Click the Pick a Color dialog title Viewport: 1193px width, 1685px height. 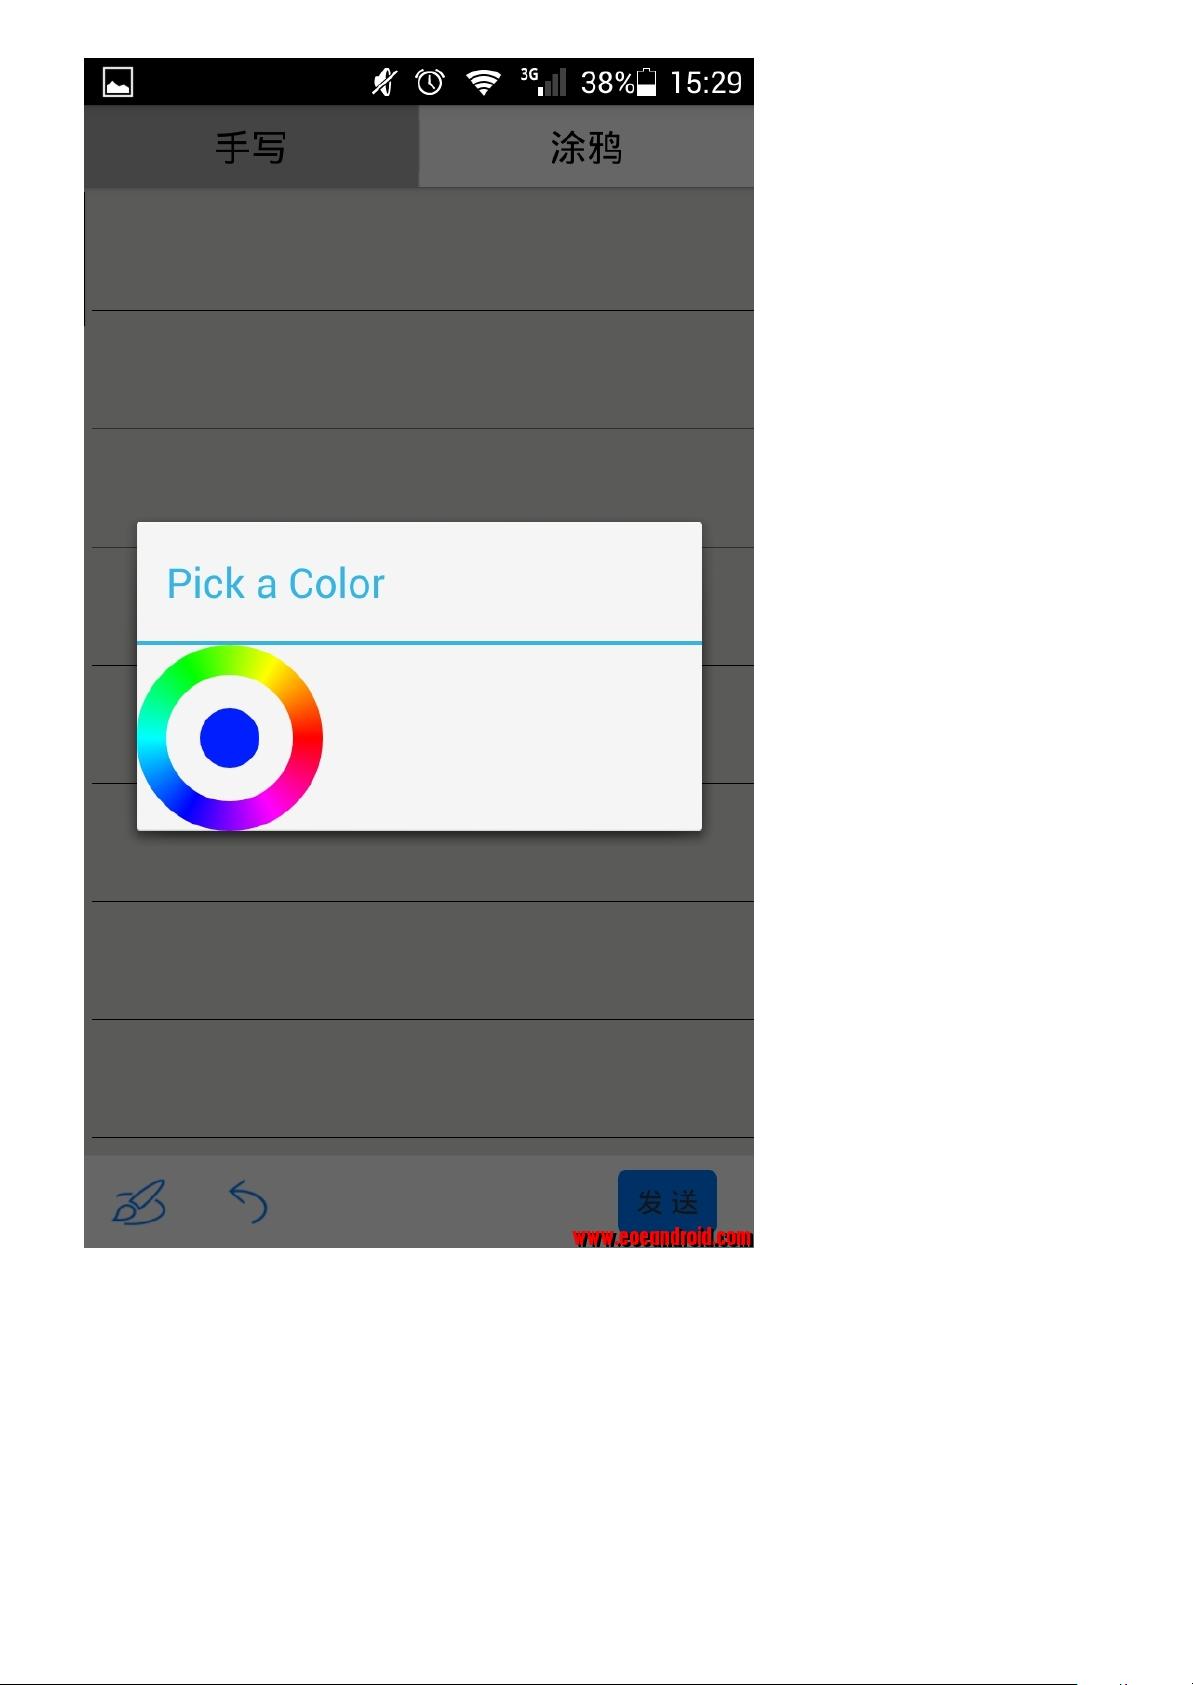pos(275,584)
